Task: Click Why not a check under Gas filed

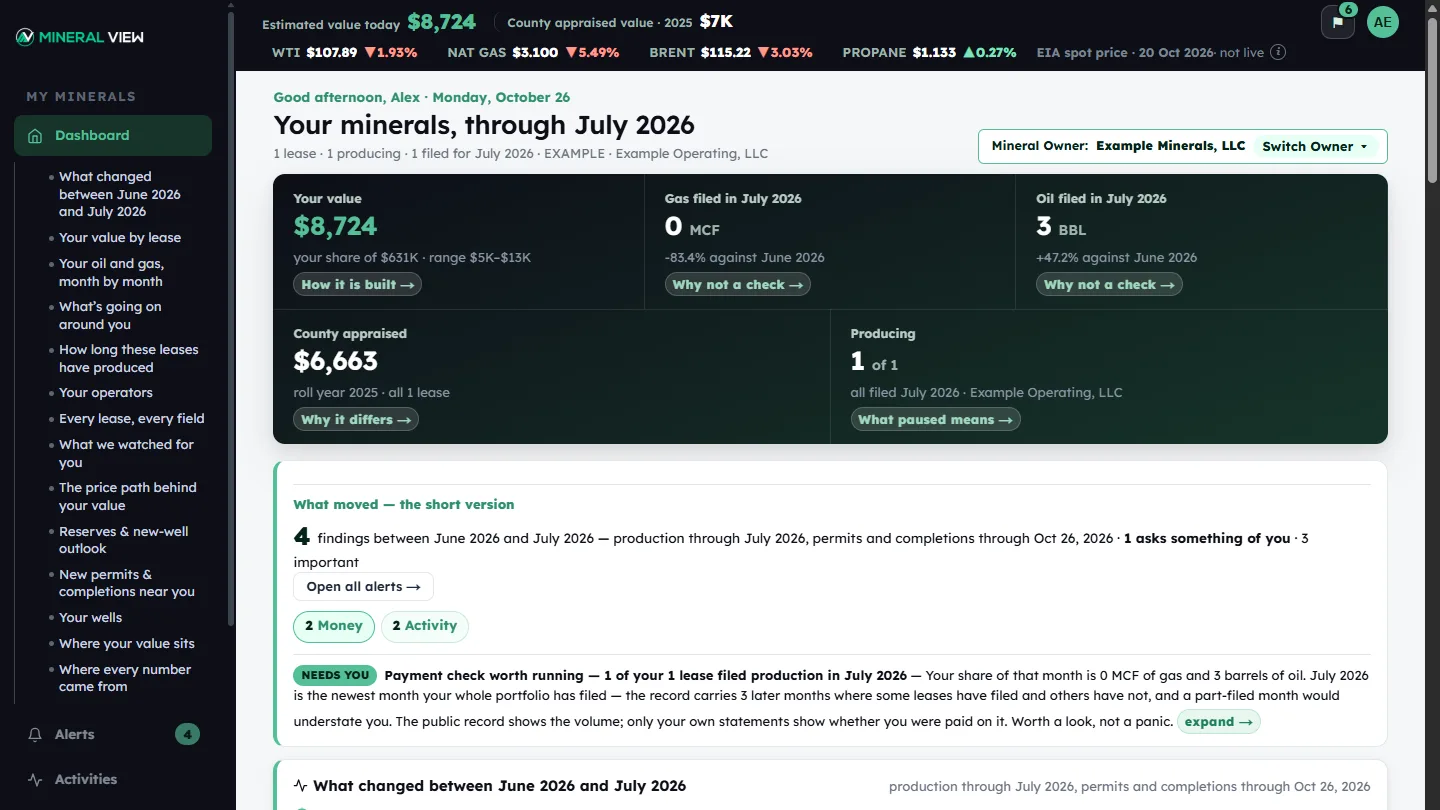Action: coord(737,285)
